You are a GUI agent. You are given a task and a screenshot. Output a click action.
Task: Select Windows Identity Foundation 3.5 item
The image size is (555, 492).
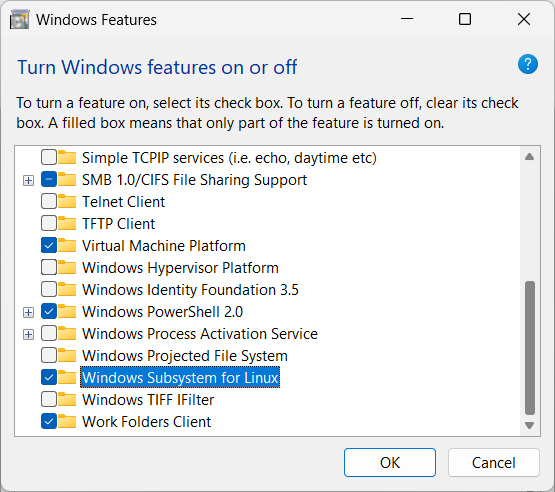(x=190, y=290)
